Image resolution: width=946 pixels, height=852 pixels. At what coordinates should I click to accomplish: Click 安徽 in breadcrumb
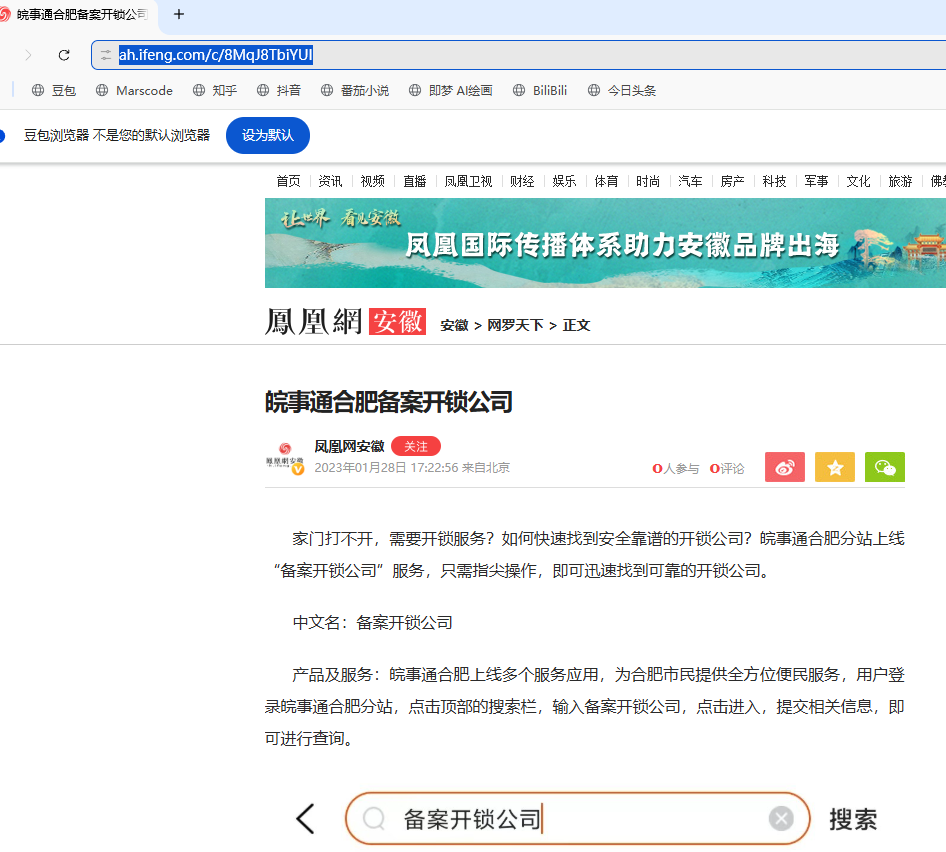[454, 325]
